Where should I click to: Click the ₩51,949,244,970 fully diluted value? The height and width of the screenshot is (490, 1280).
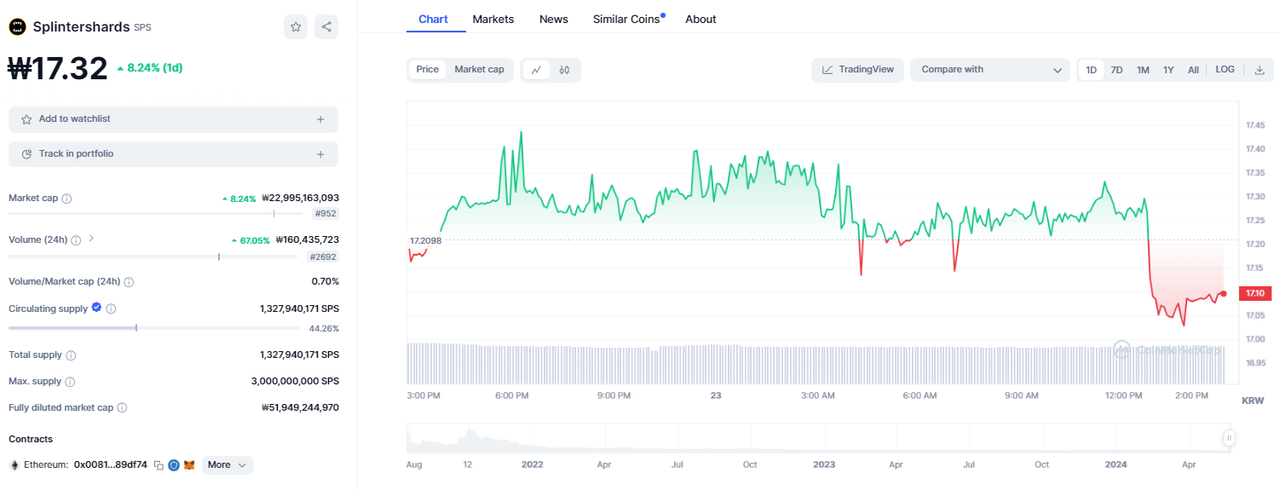tap(300, 407)
